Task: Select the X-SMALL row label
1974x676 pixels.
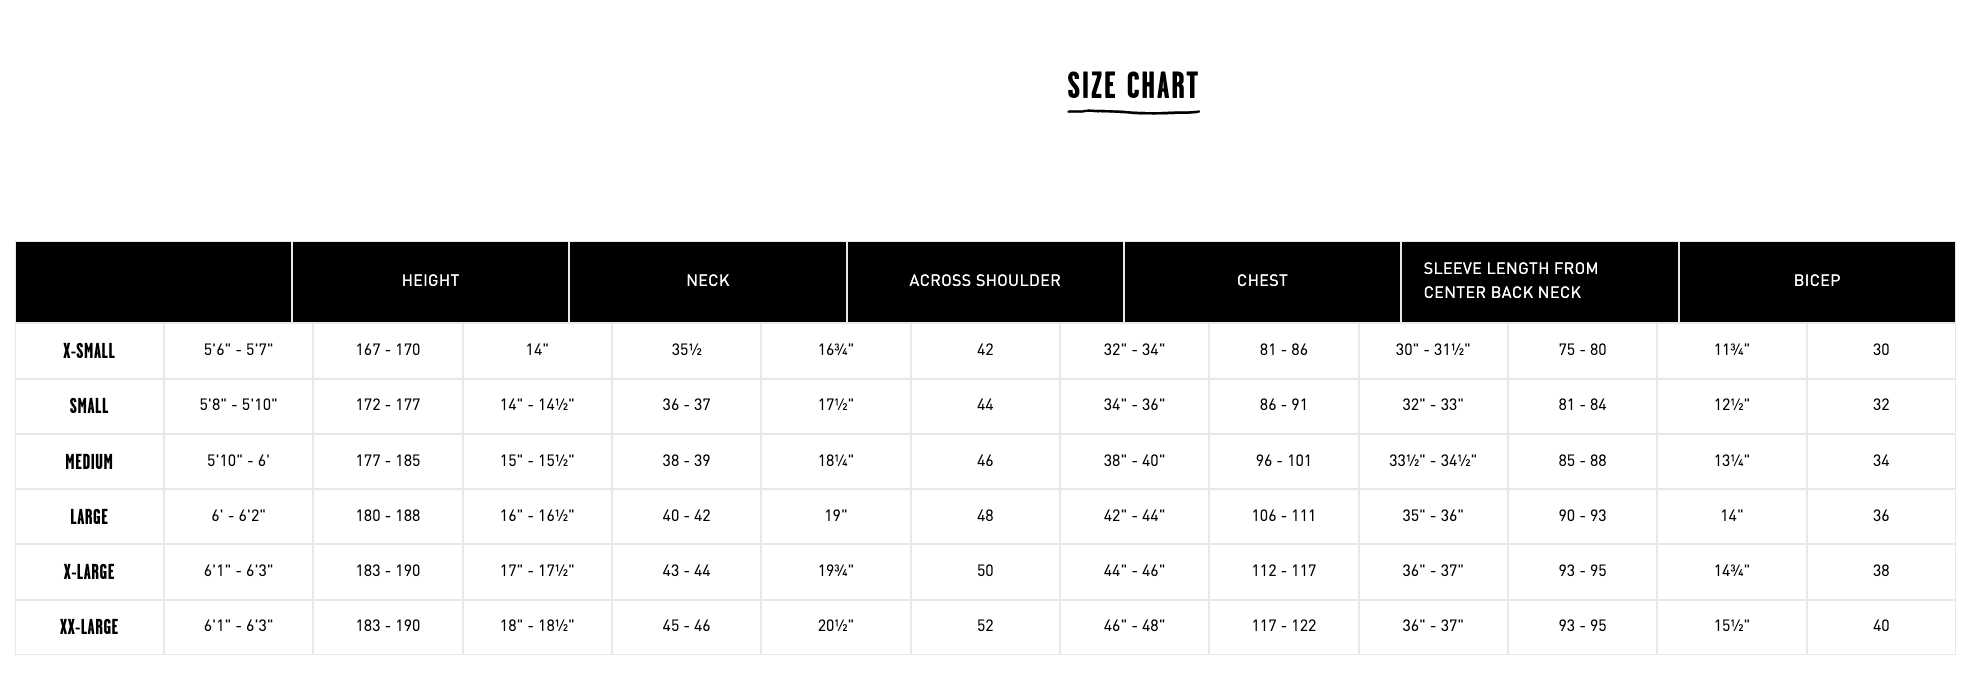Action: tap(89, 351)
